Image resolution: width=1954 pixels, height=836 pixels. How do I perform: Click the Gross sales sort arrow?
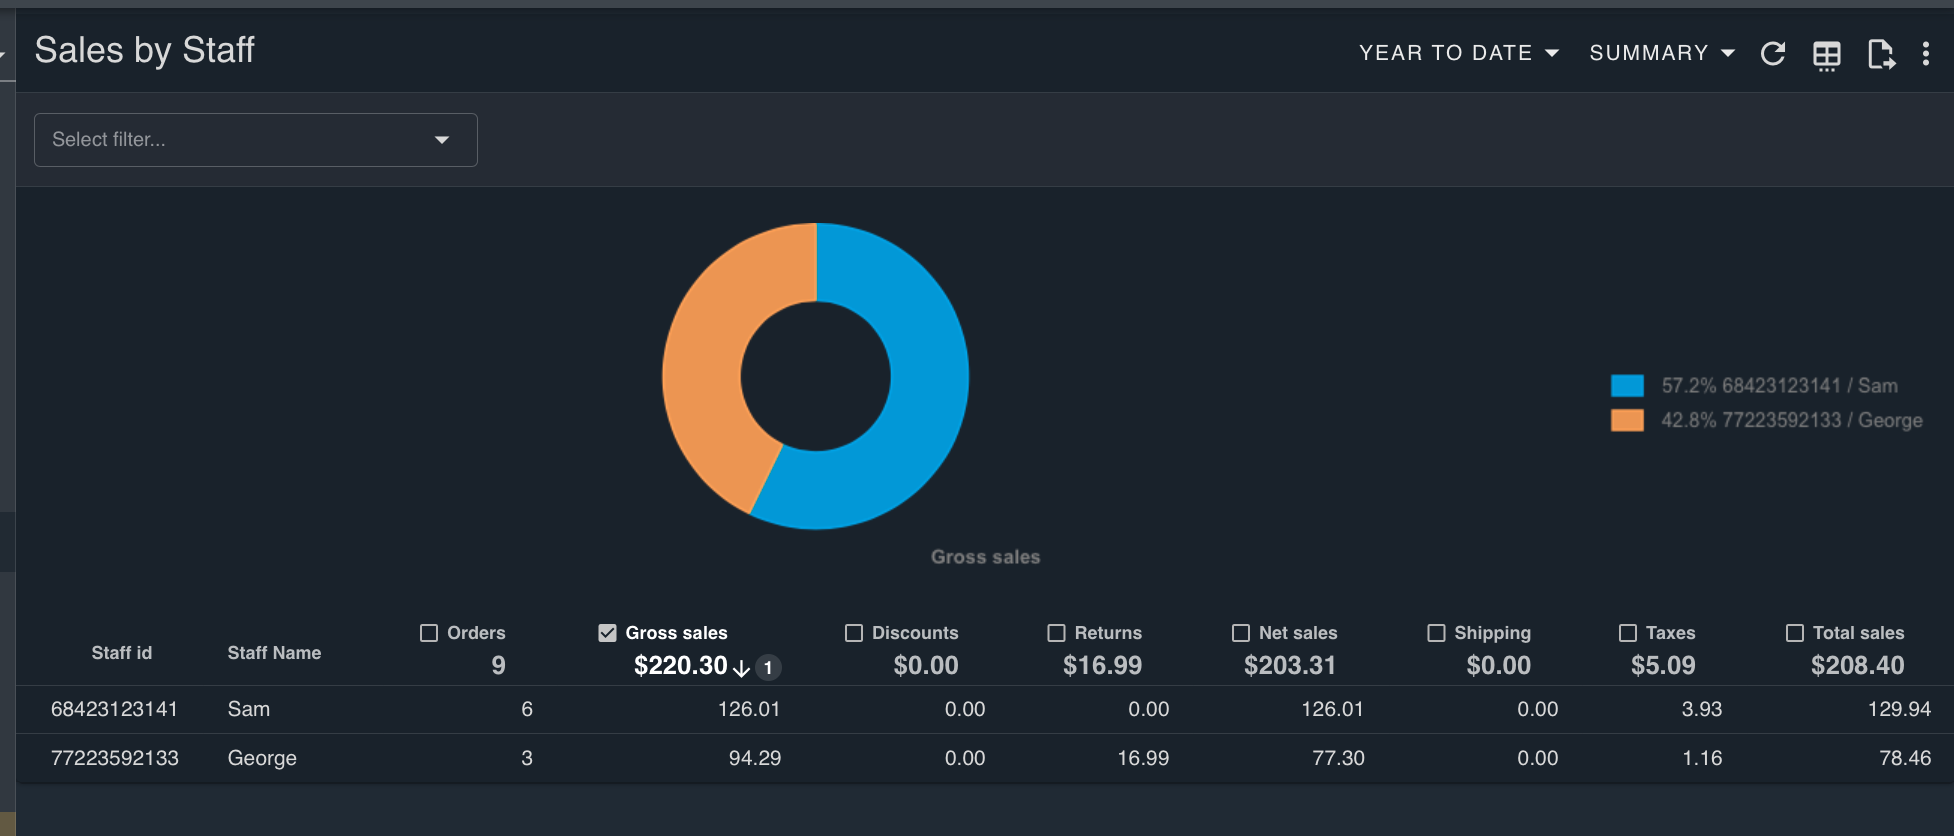pos(741,668)
